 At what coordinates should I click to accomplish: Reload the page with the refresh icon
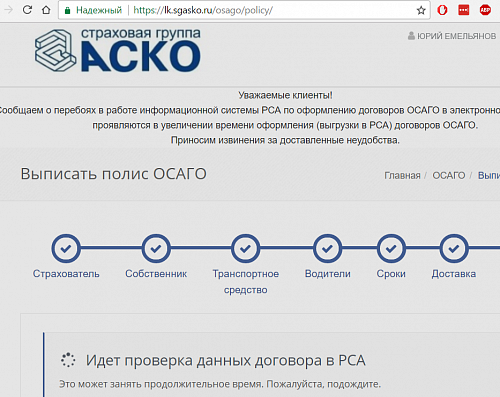[27, 10]
